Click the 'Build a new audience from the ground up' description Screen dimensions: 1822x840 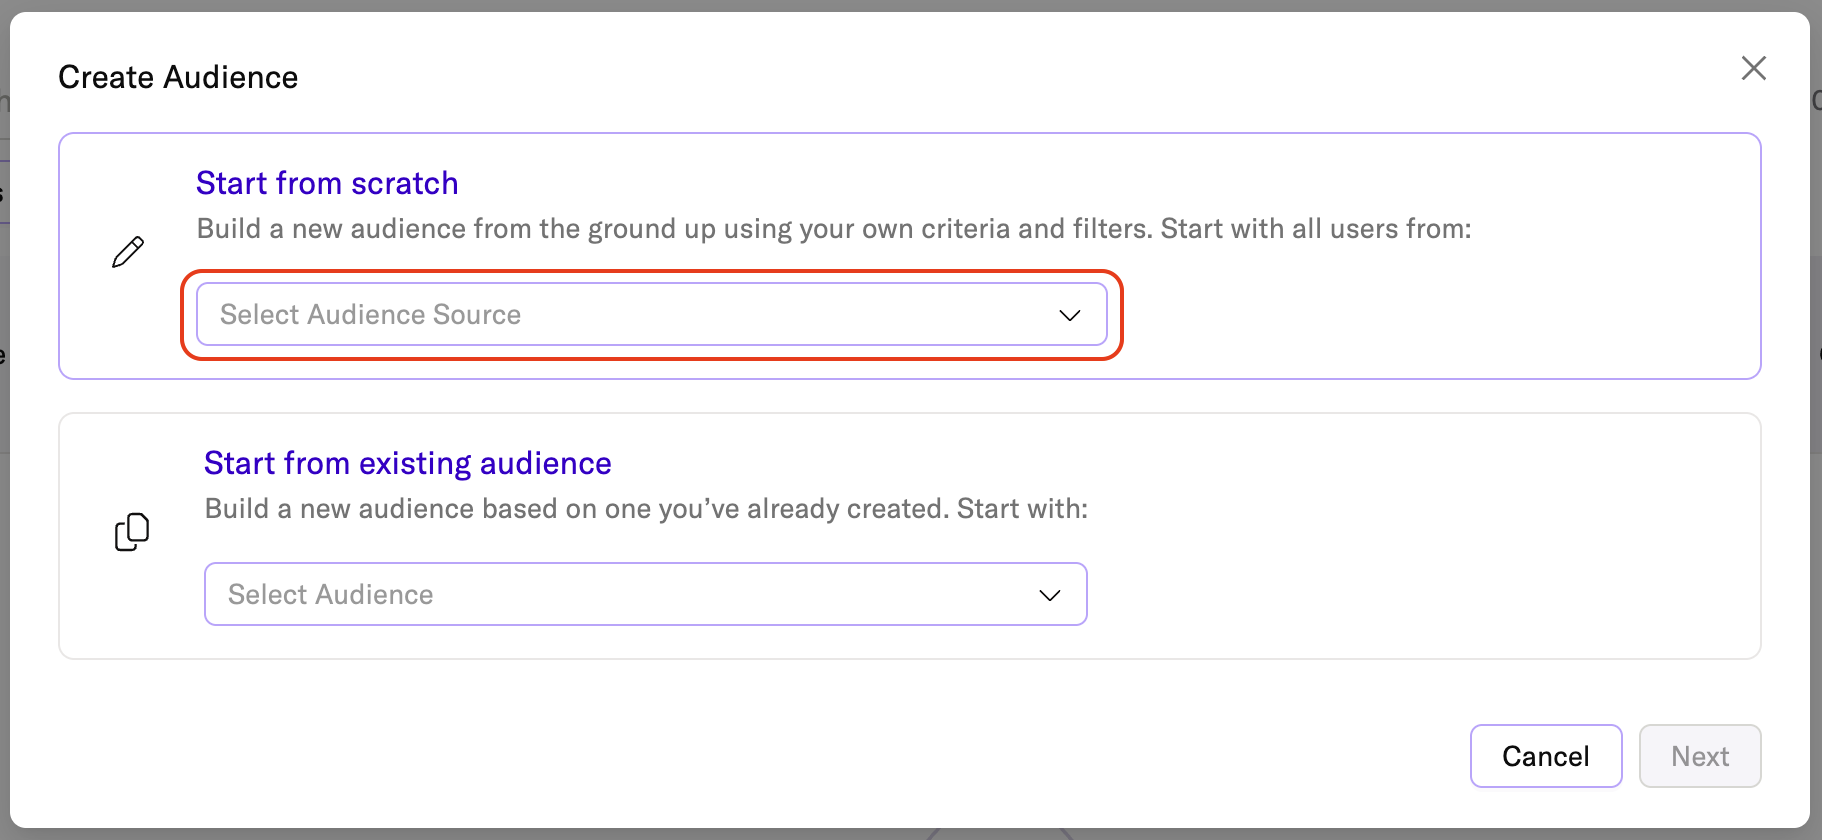(833, 229)
